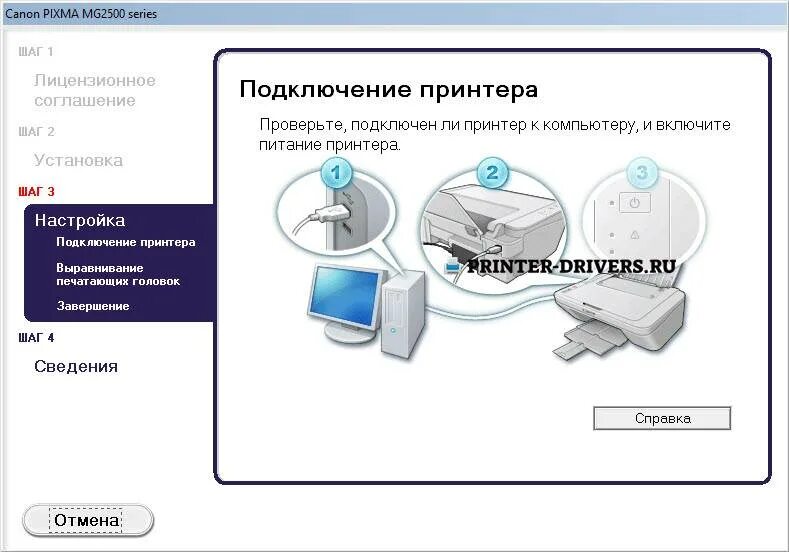Click the power button illustration bubble
The width and height of the screenshot is (789, 552).
[643, 216]
